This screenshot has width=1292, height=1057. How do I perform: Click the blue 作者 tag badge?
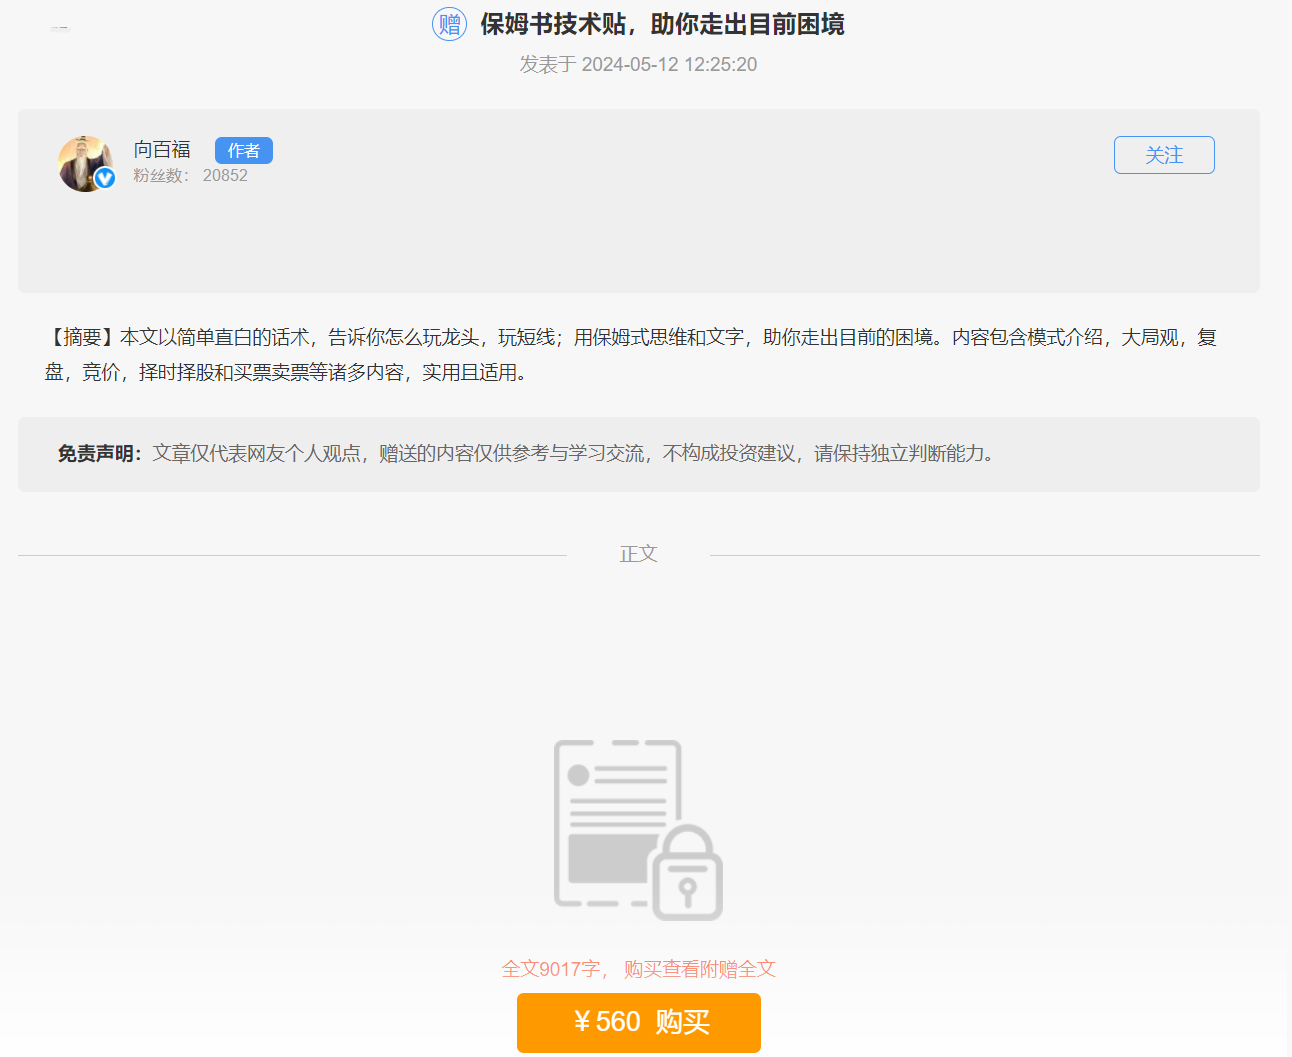pyautogui.click(x=243, y=150)
